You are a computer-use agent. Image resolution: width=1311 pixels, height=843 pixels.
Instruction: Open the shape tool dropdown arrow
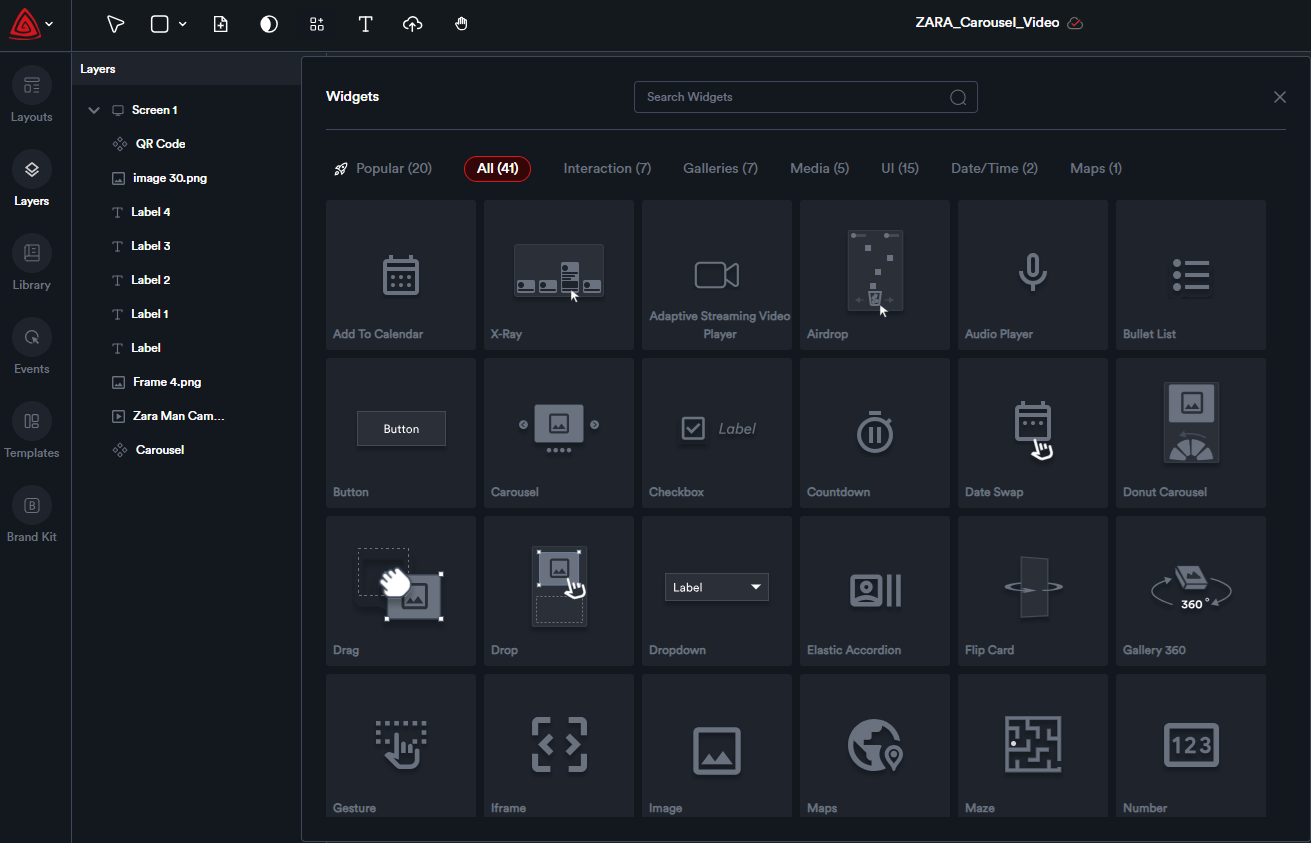[x=183, y=25]
